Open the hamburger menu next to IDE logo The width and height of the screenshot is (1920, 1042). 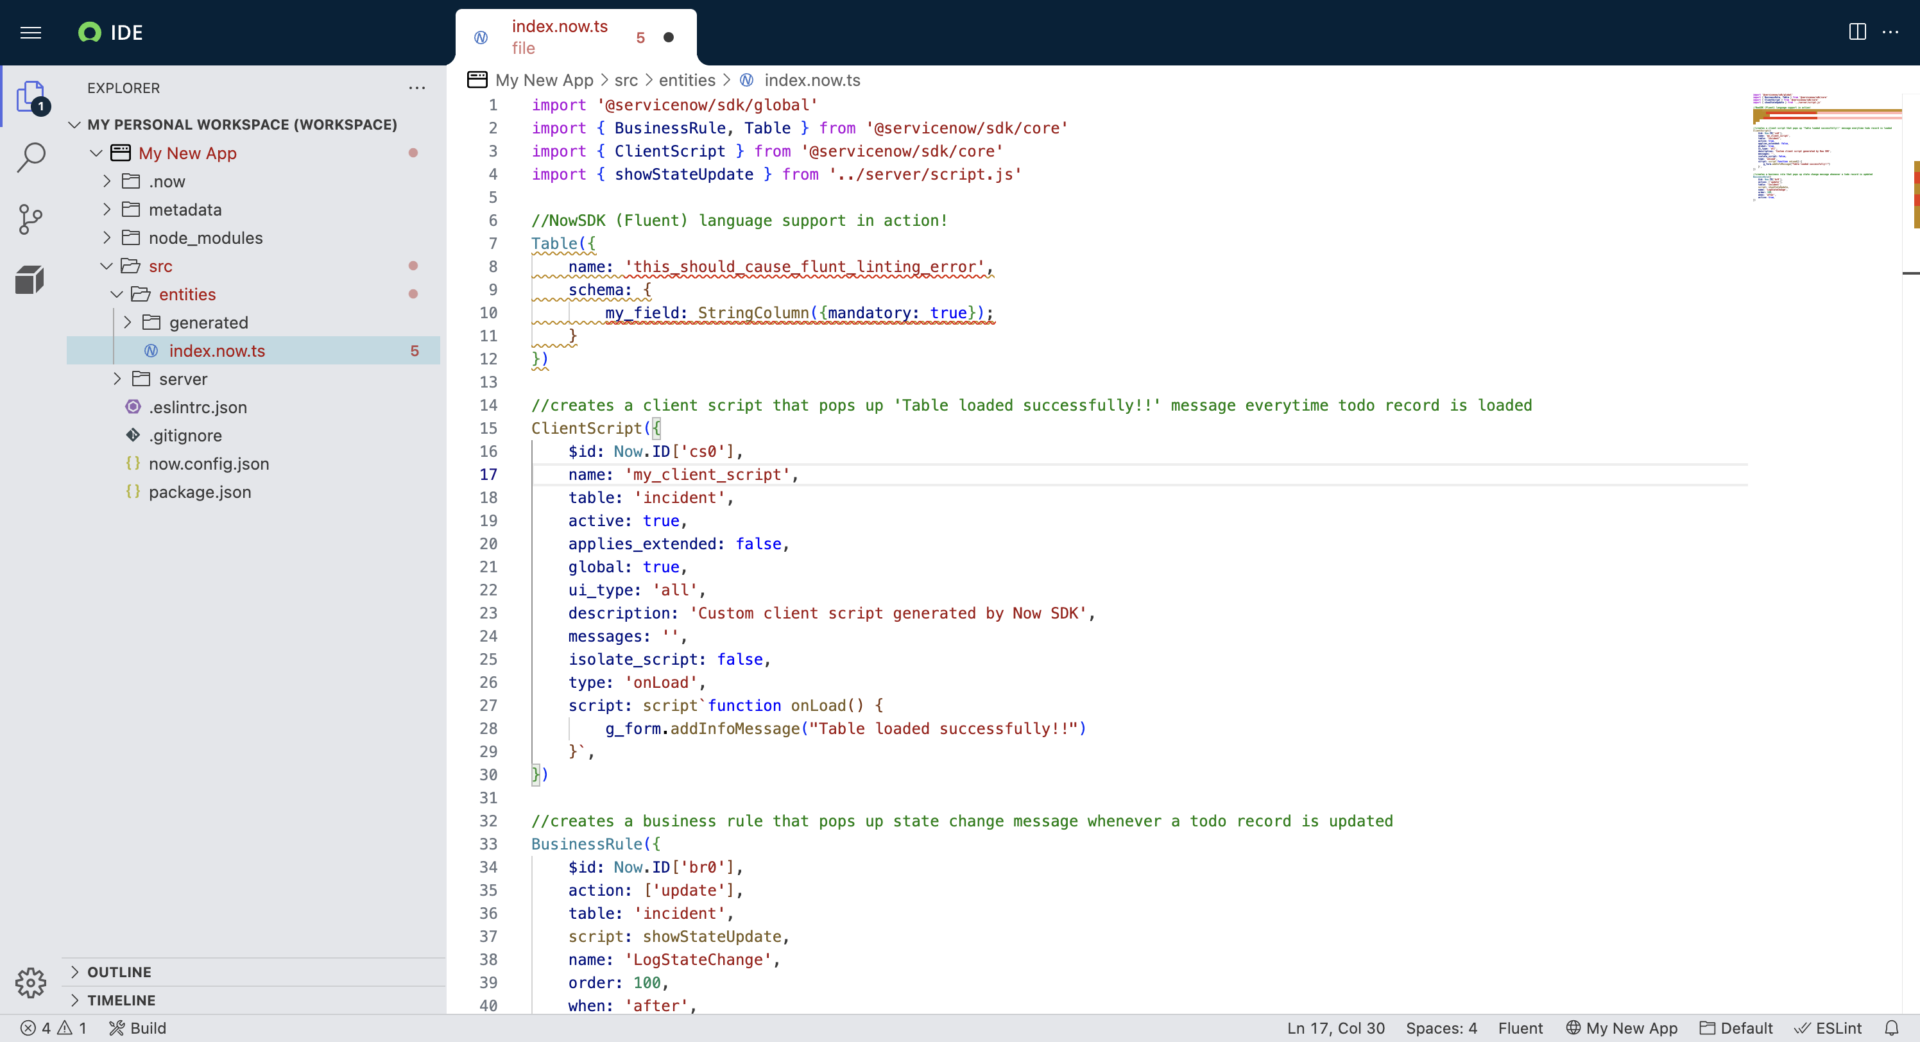tap(31, 32)
